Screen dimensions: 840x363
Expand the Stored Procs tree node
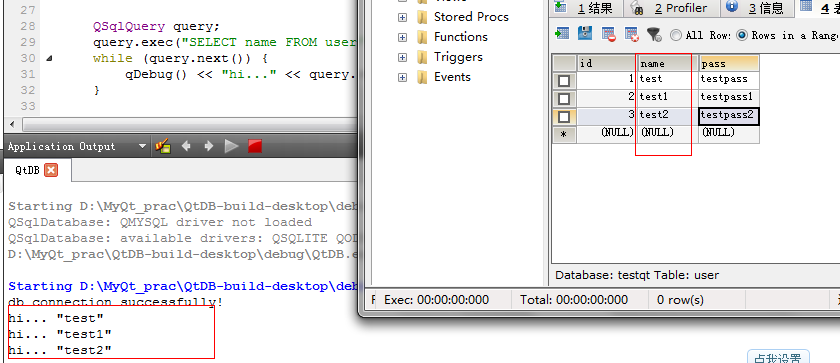[x=402, y=17]
